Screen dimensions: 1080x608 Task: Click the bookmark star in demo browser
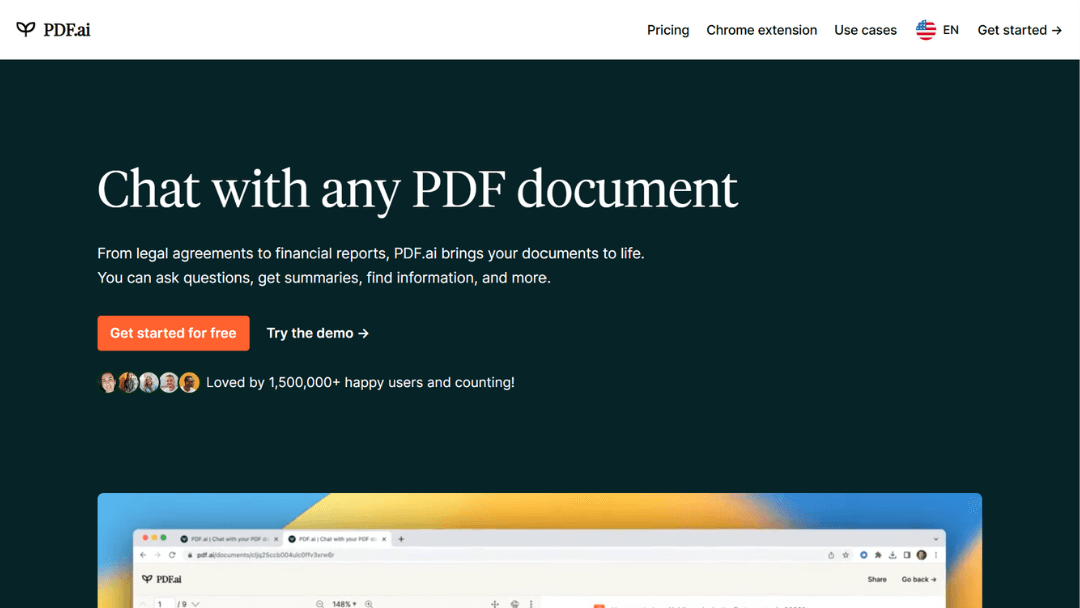point(846,554)
